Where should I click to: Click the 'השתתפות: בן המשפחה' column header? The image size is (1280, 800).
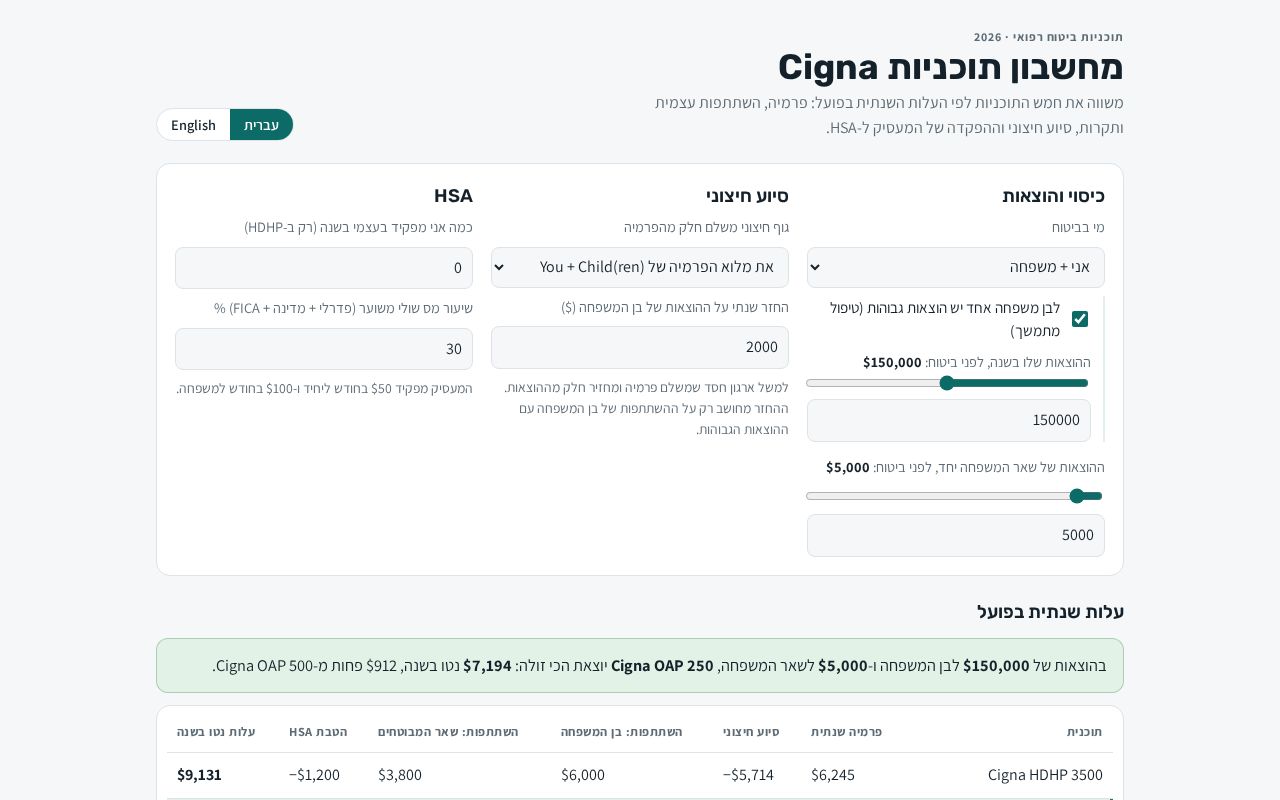pyautogui.click(x=621, y=732)
